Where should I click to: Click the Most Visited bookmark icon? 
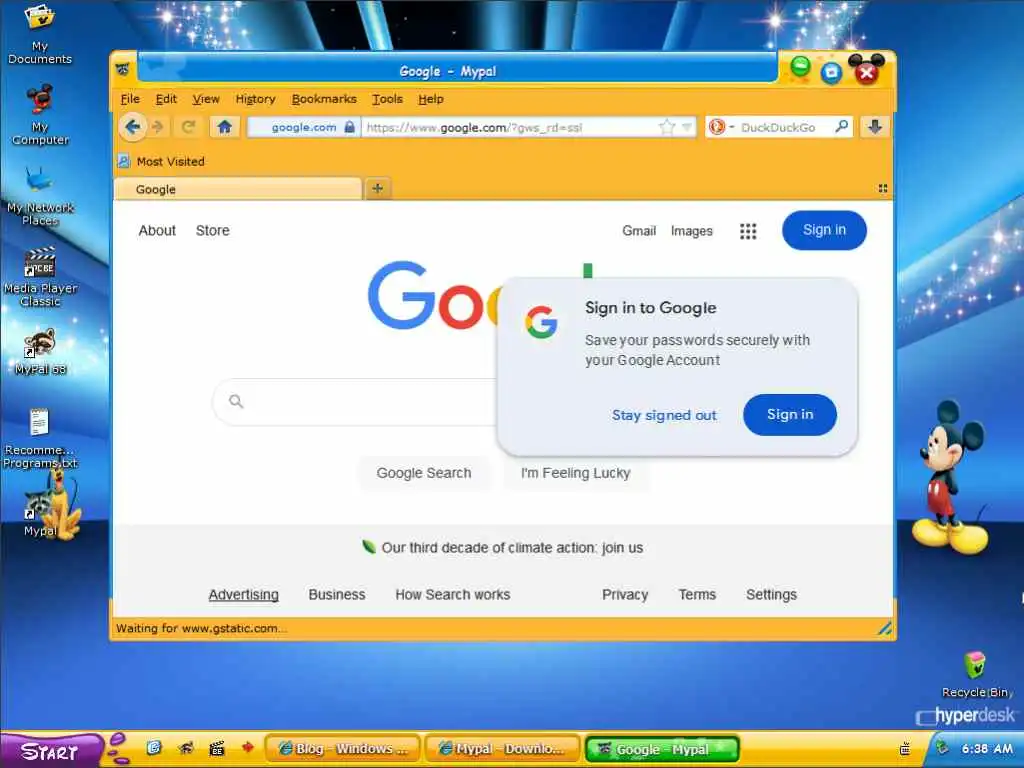(x=123, y=161)
